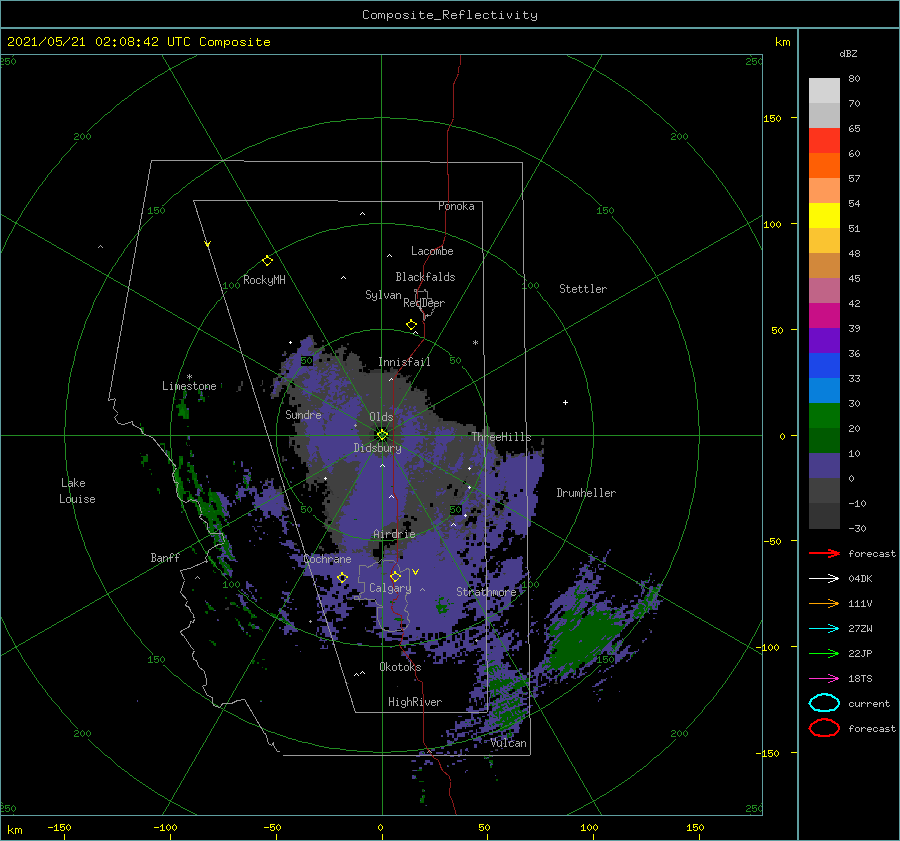The width and height of the screenshot is (900, 841).
Task: Click the 150 tick on right axis
Action: (772, 118)
